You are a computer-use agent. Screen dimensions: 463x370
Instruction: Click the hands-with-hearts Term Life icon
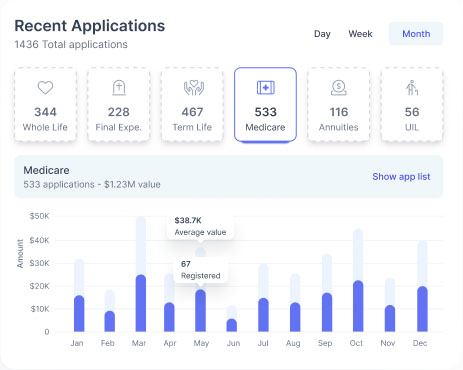point(194,88)
